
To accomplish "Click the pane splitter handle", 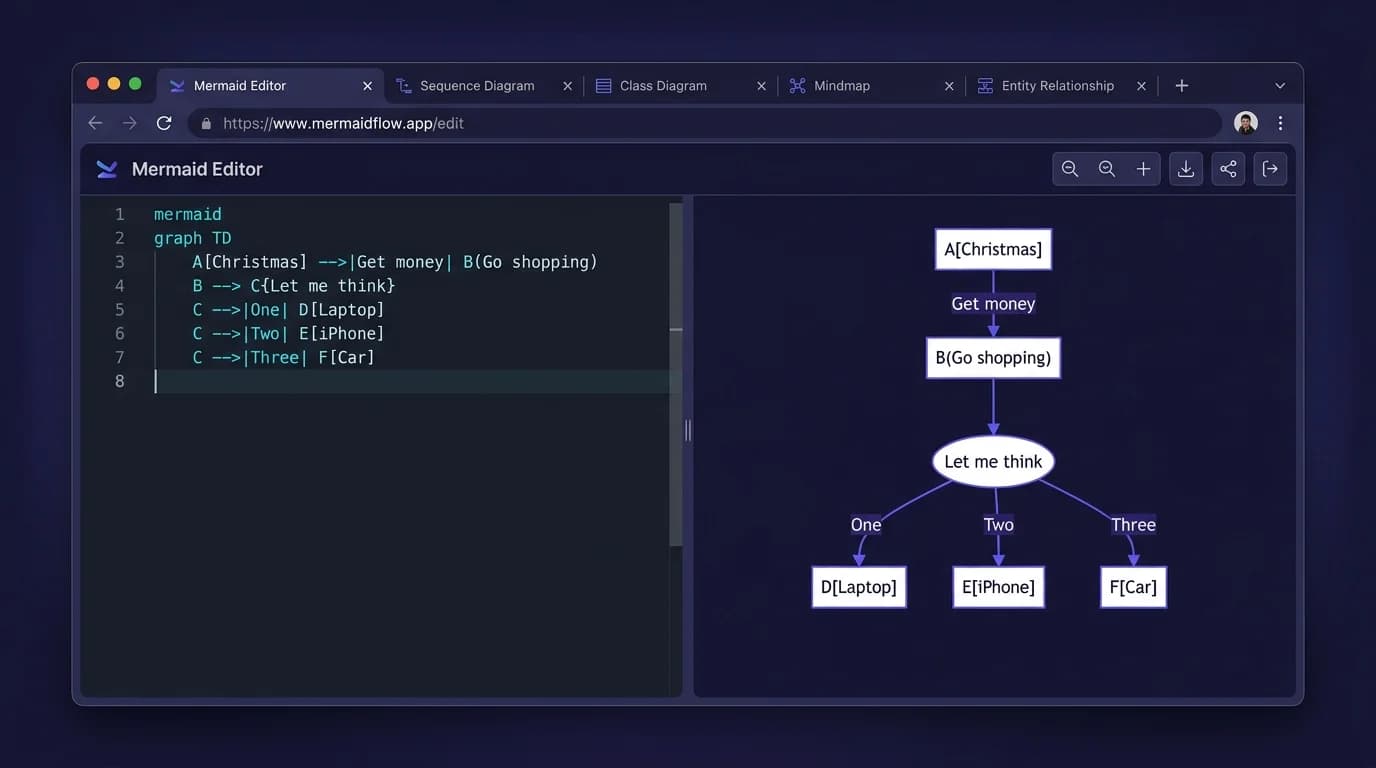I will point(688,430).
